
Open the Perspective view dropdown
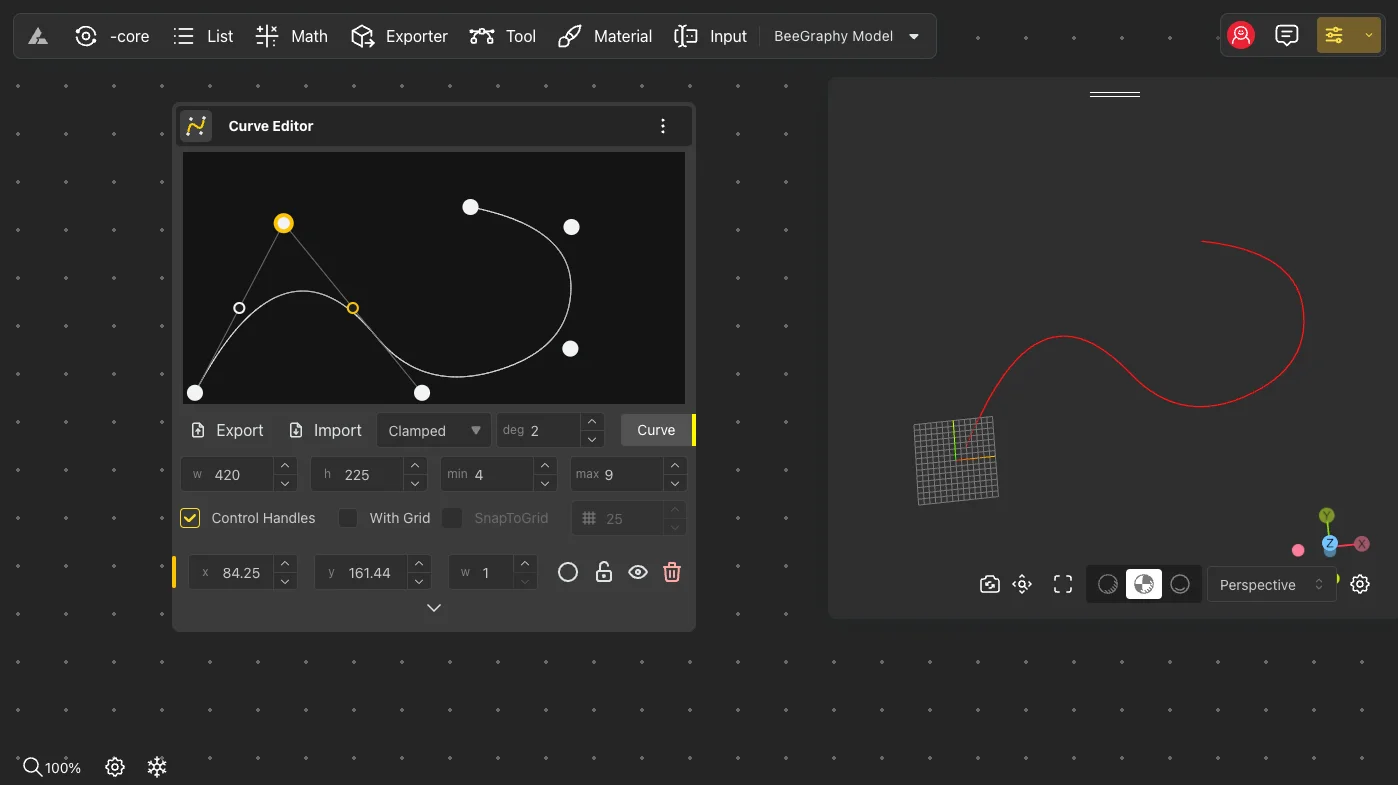click(1271, 584)
